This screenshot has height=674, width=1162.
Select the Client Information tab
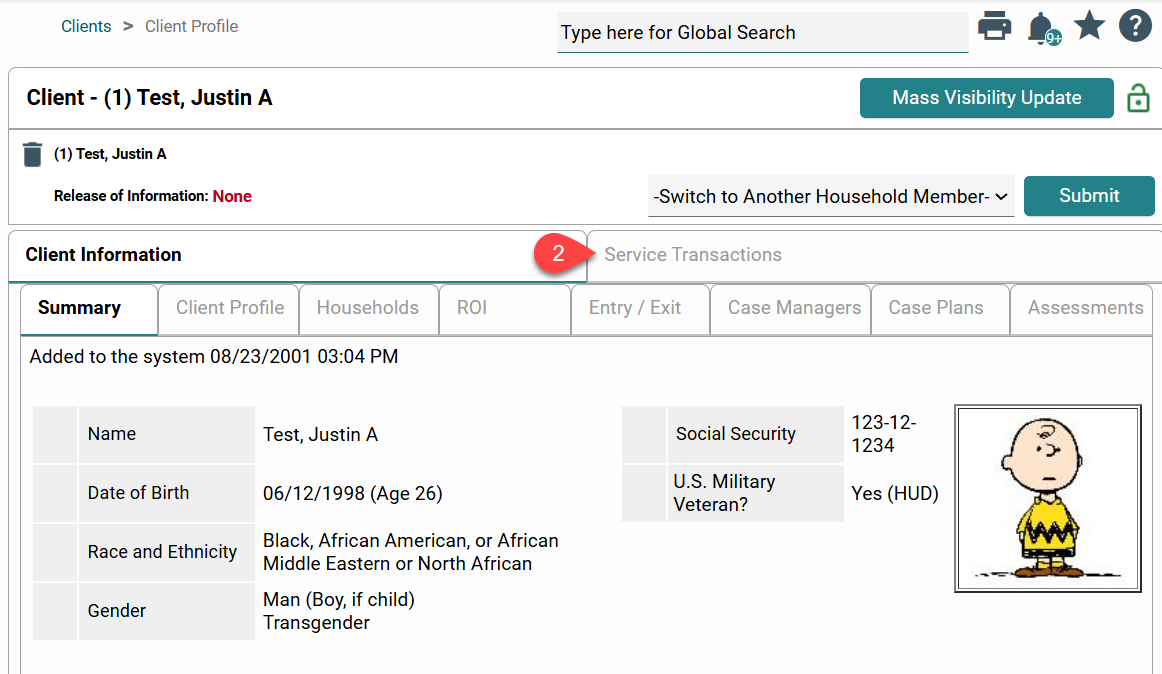point(104,255)
